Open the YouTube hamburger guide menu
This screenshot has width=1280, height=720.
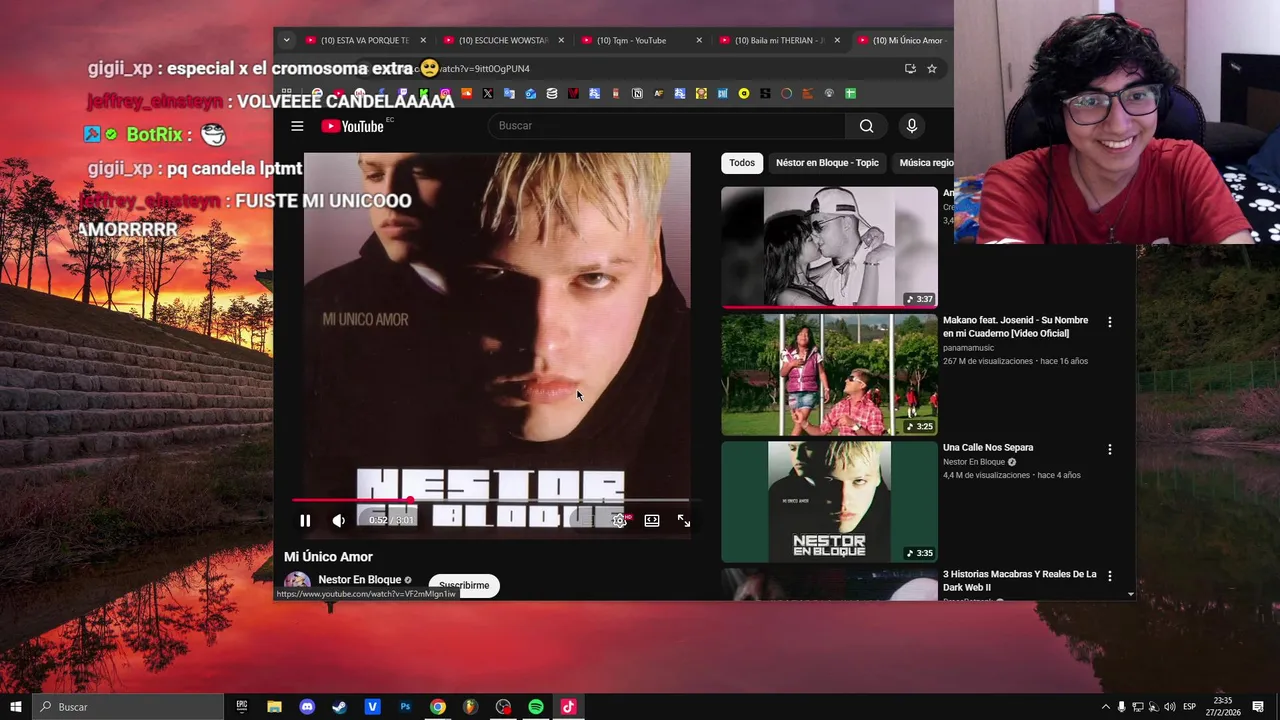(x=297, y=126)
